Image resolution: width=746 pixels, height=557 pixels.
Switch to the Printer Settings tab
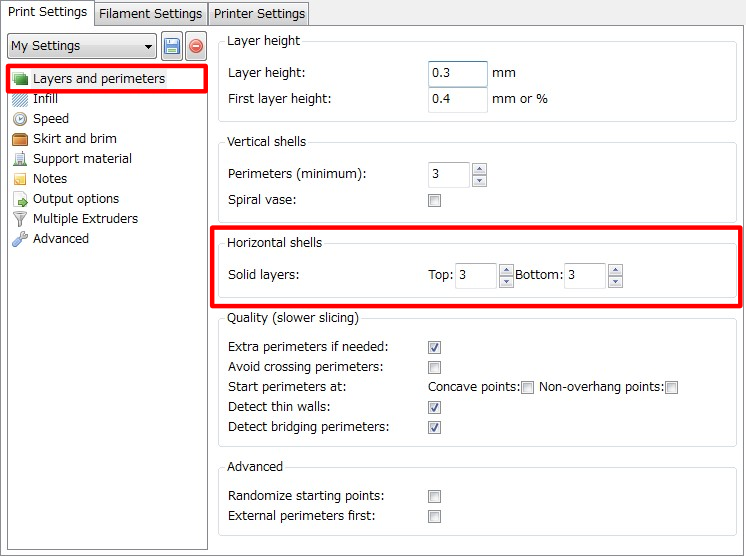(x=259, y=13)
